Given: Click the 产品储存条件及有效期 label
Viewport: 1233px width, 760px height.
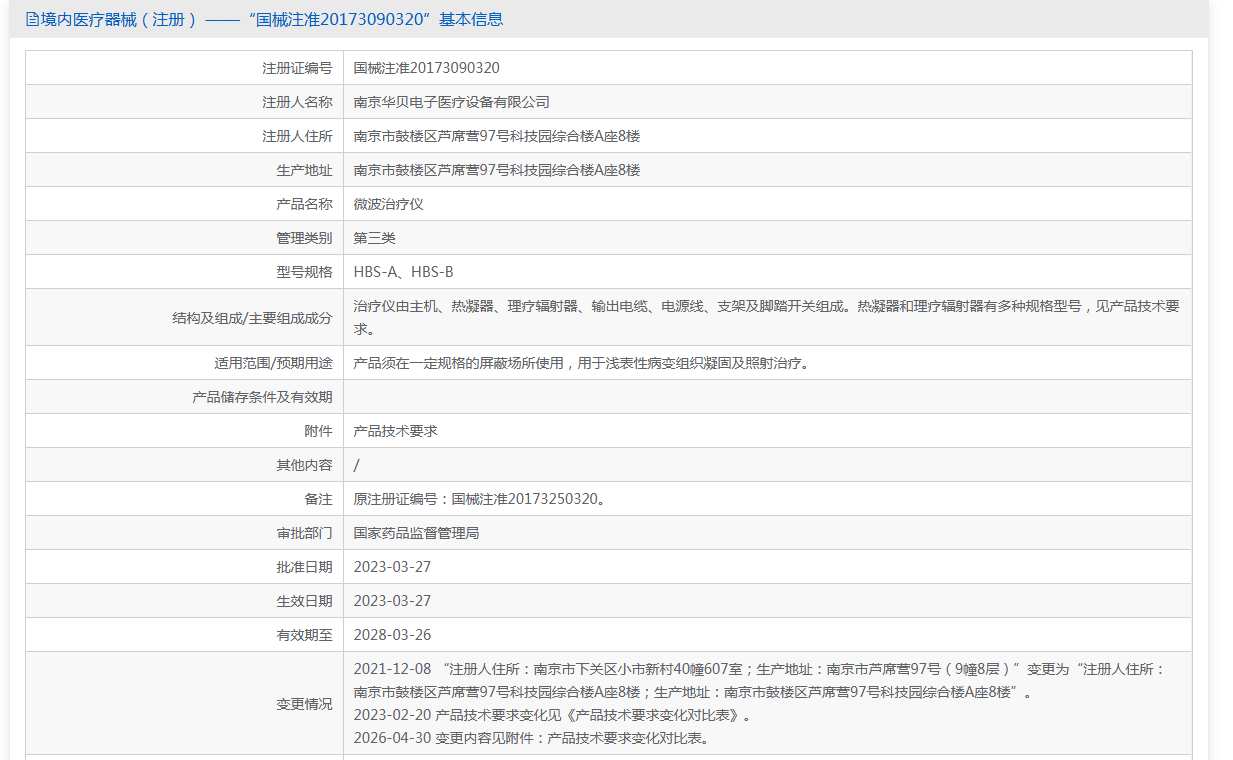Looking at the screenshot, I should pyautogui.click(x=262, y=397).
